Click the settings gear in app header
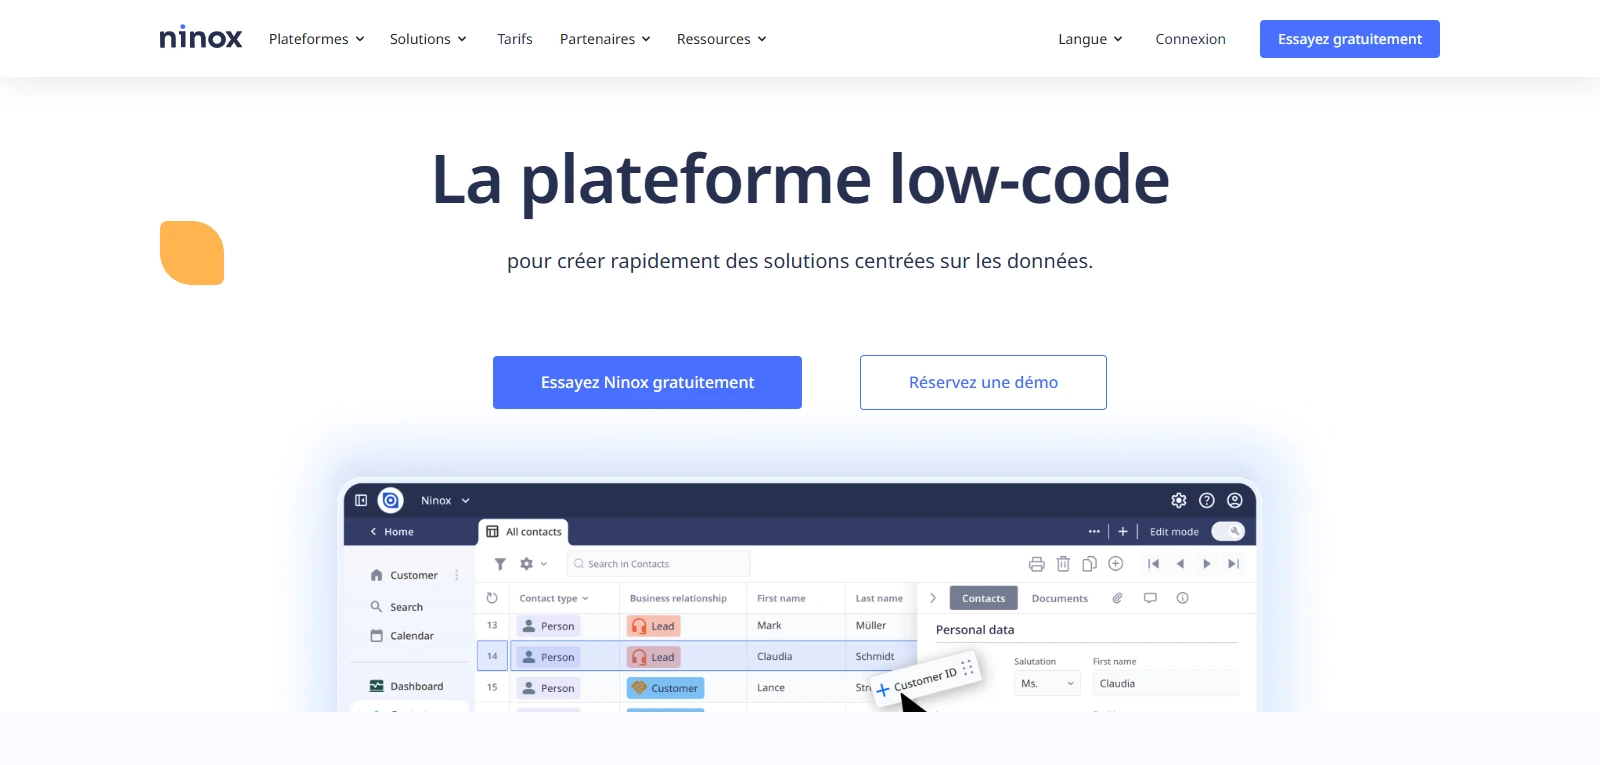Image resolution: width=1600 pixels, height=765 pixels. point(1179,500)
